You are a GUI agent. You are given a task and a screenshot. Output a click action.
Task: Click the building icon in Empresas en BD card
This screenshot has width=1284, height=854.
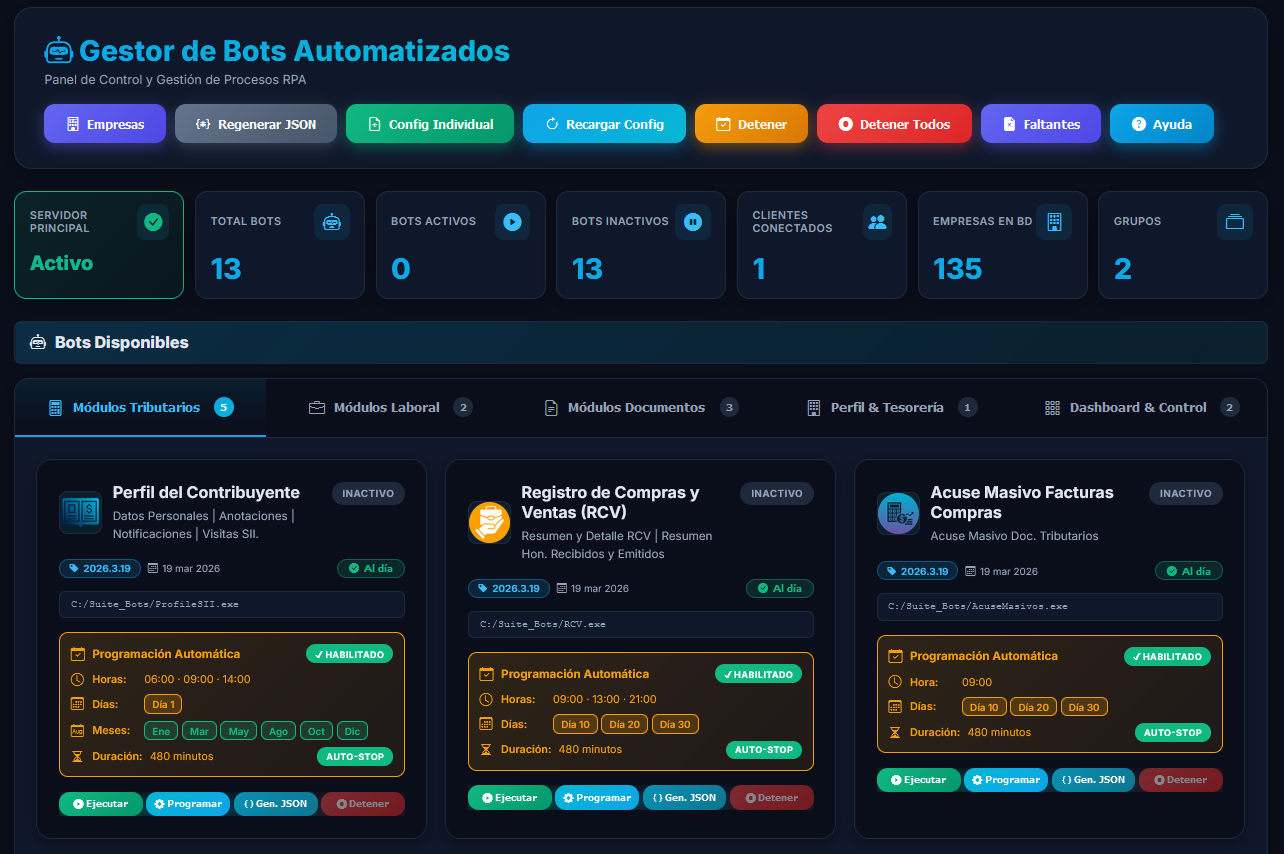[1054, 222]
